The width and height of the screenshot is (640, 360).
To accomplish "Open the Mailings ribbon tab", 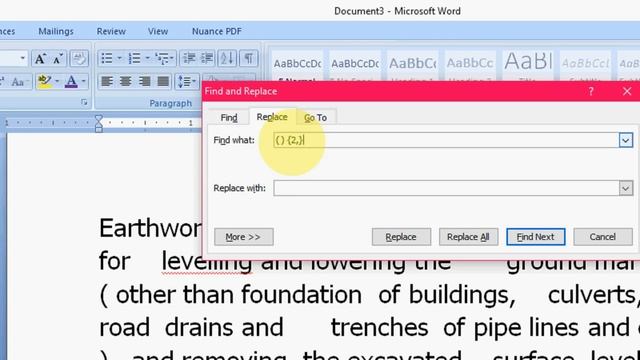I will 56,31.
